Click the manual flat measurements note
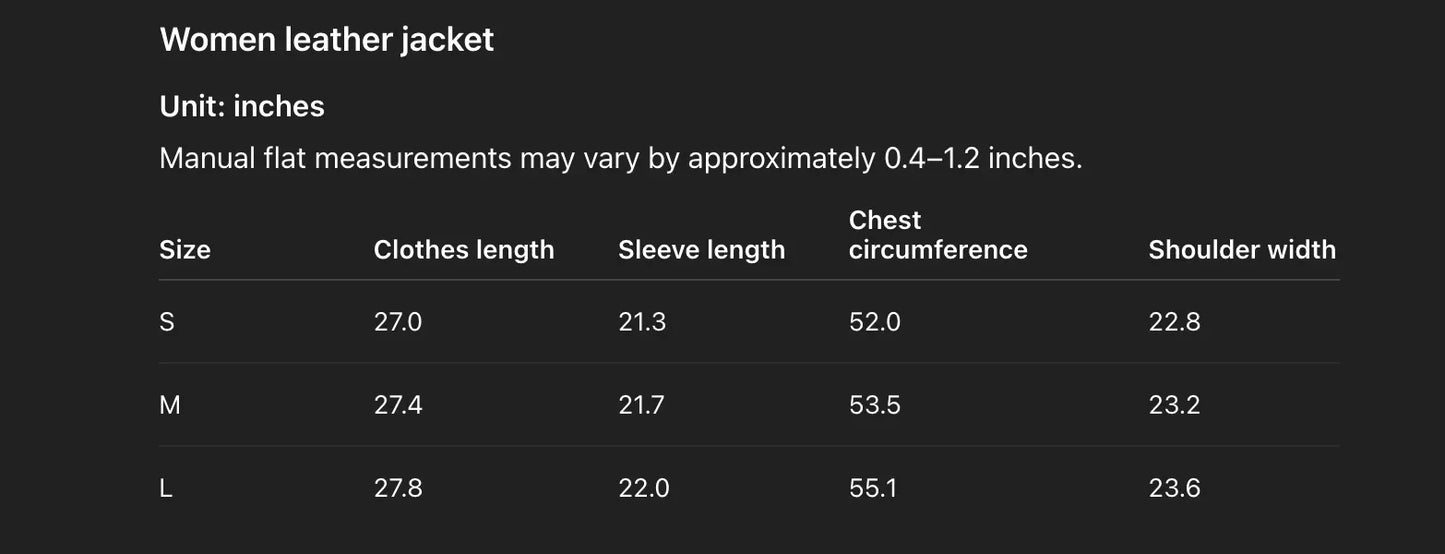 [620, 159]
